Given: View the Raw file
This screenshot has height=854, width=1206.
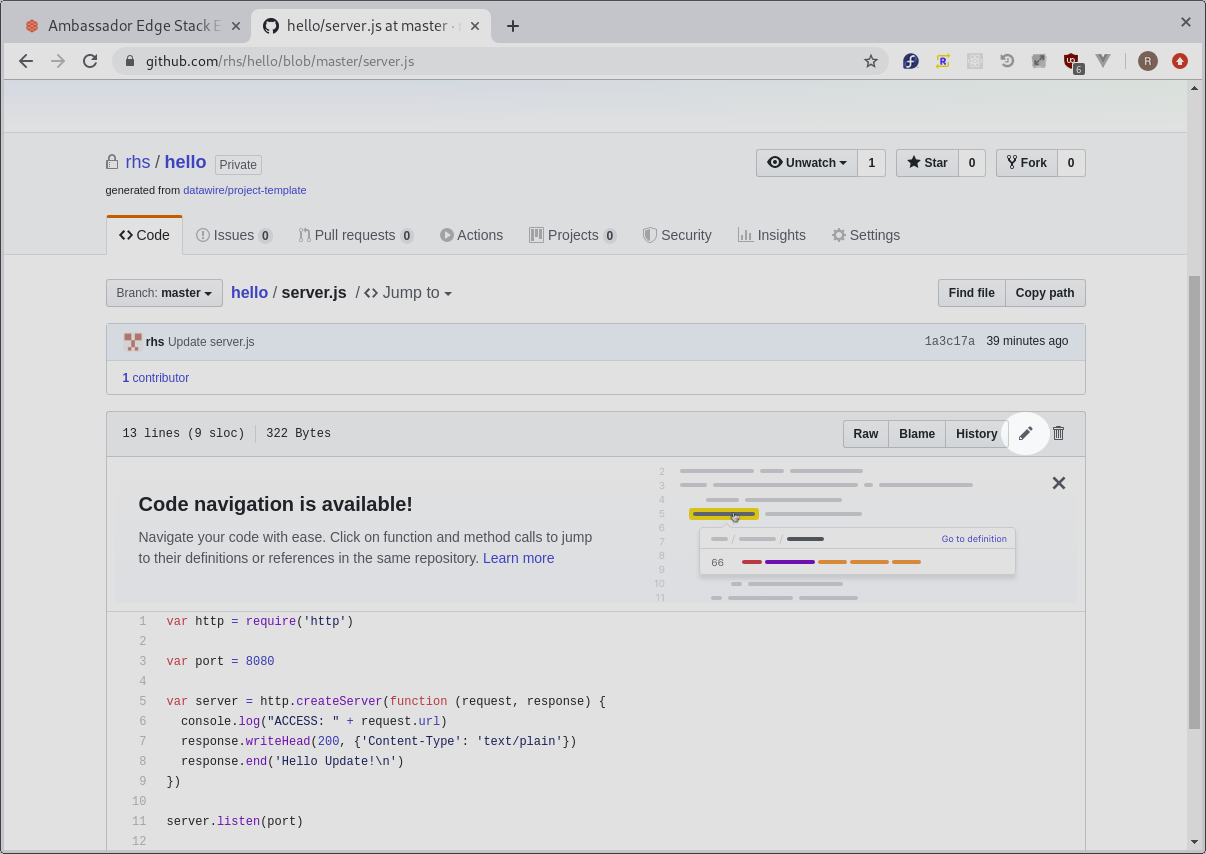Looking at the screenshot, I should click(866, 434).
